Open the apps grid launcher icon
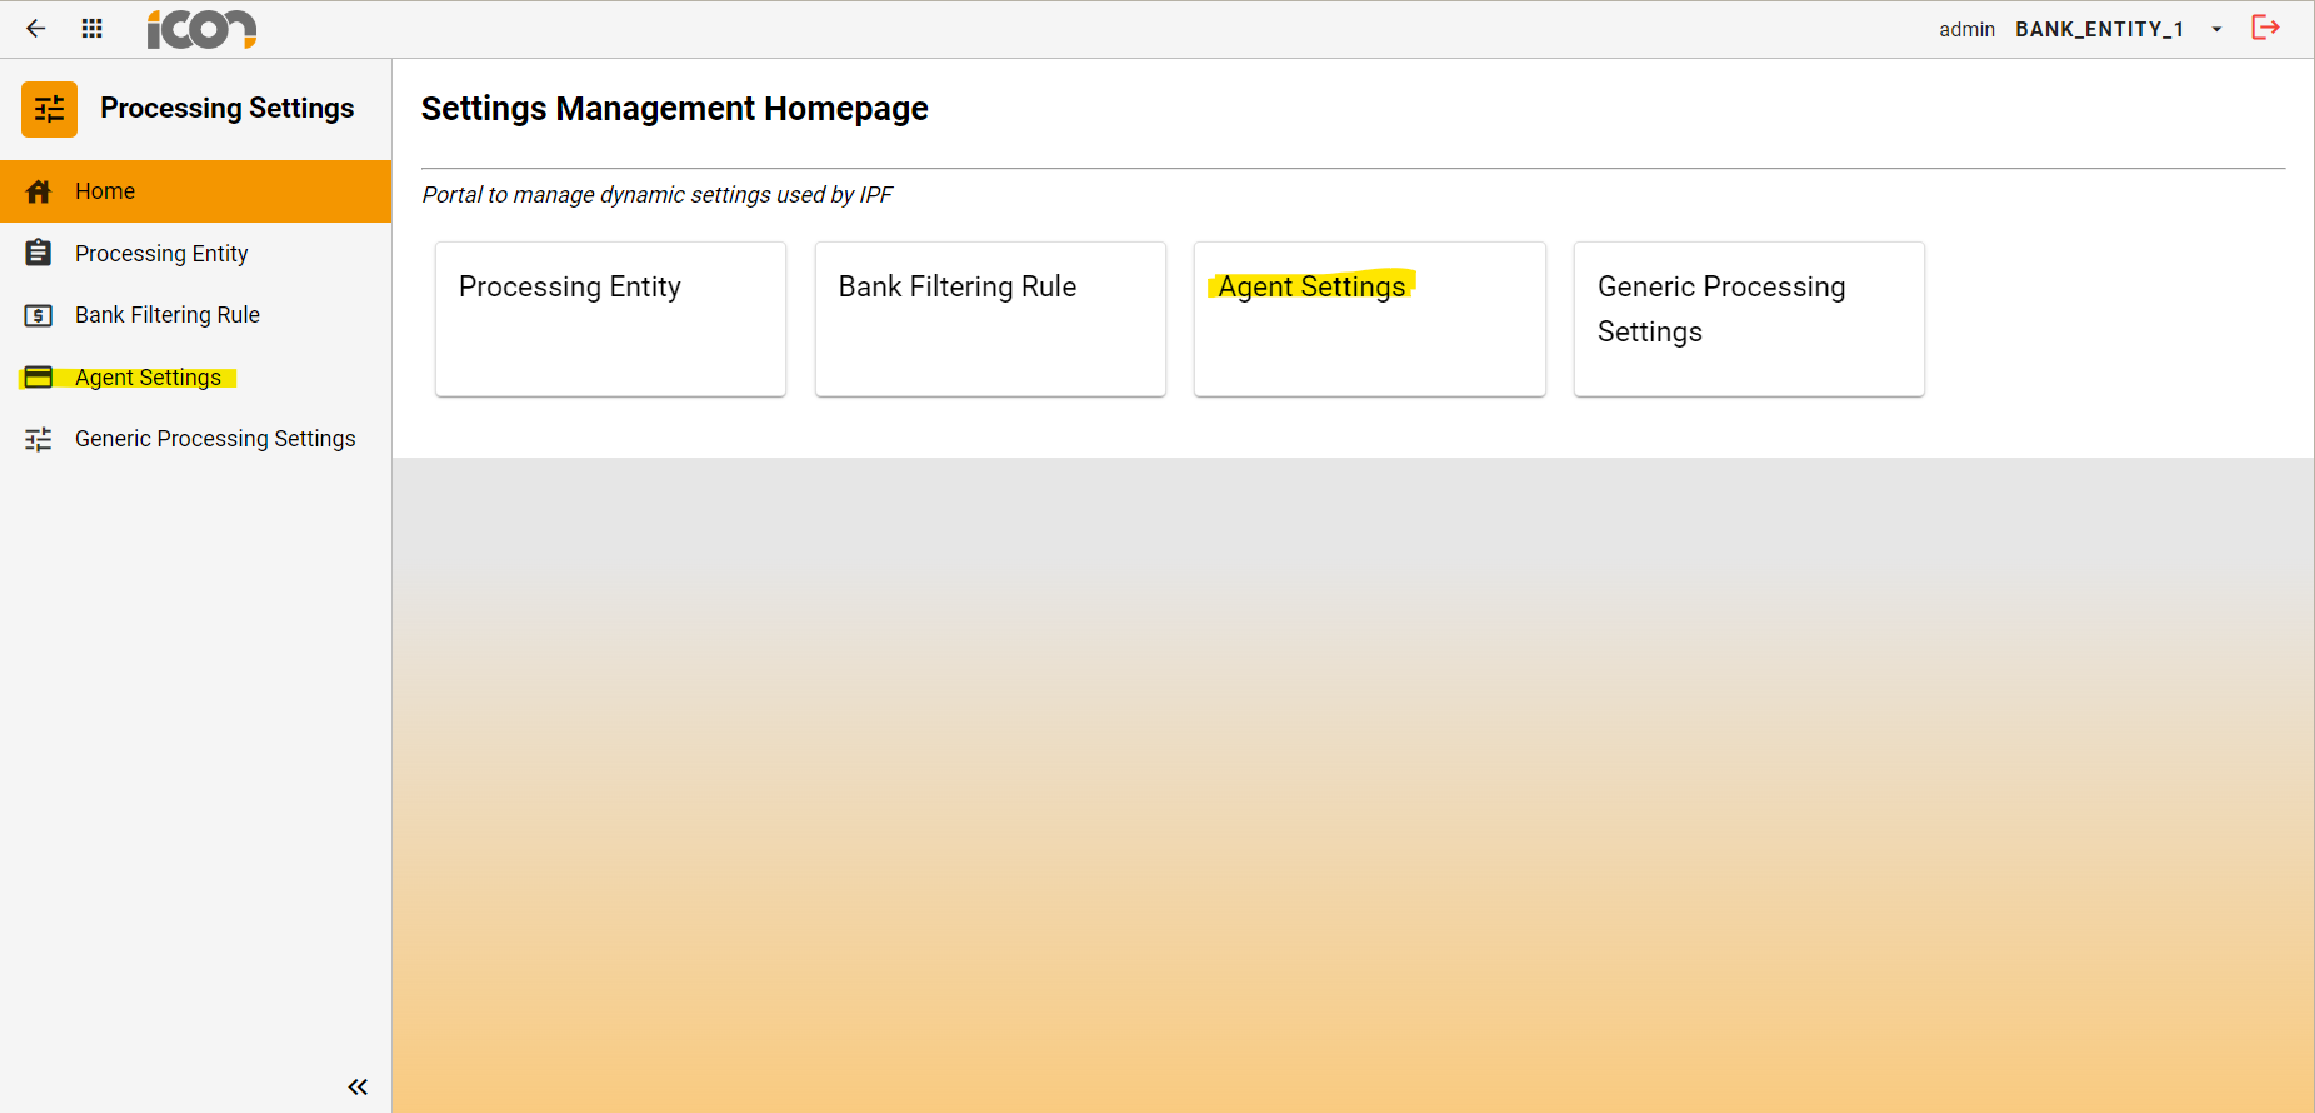Image resolution: width=2315 pixels, height=1113 pixels. [x=92, y=28]
